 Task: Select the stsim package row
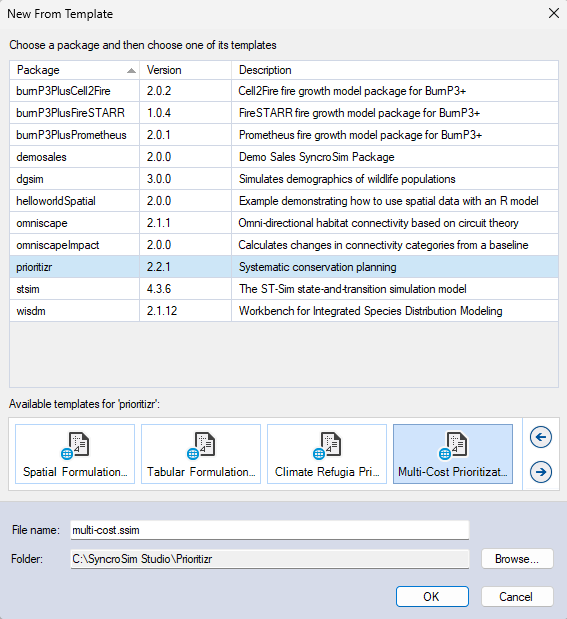point(284,289)
